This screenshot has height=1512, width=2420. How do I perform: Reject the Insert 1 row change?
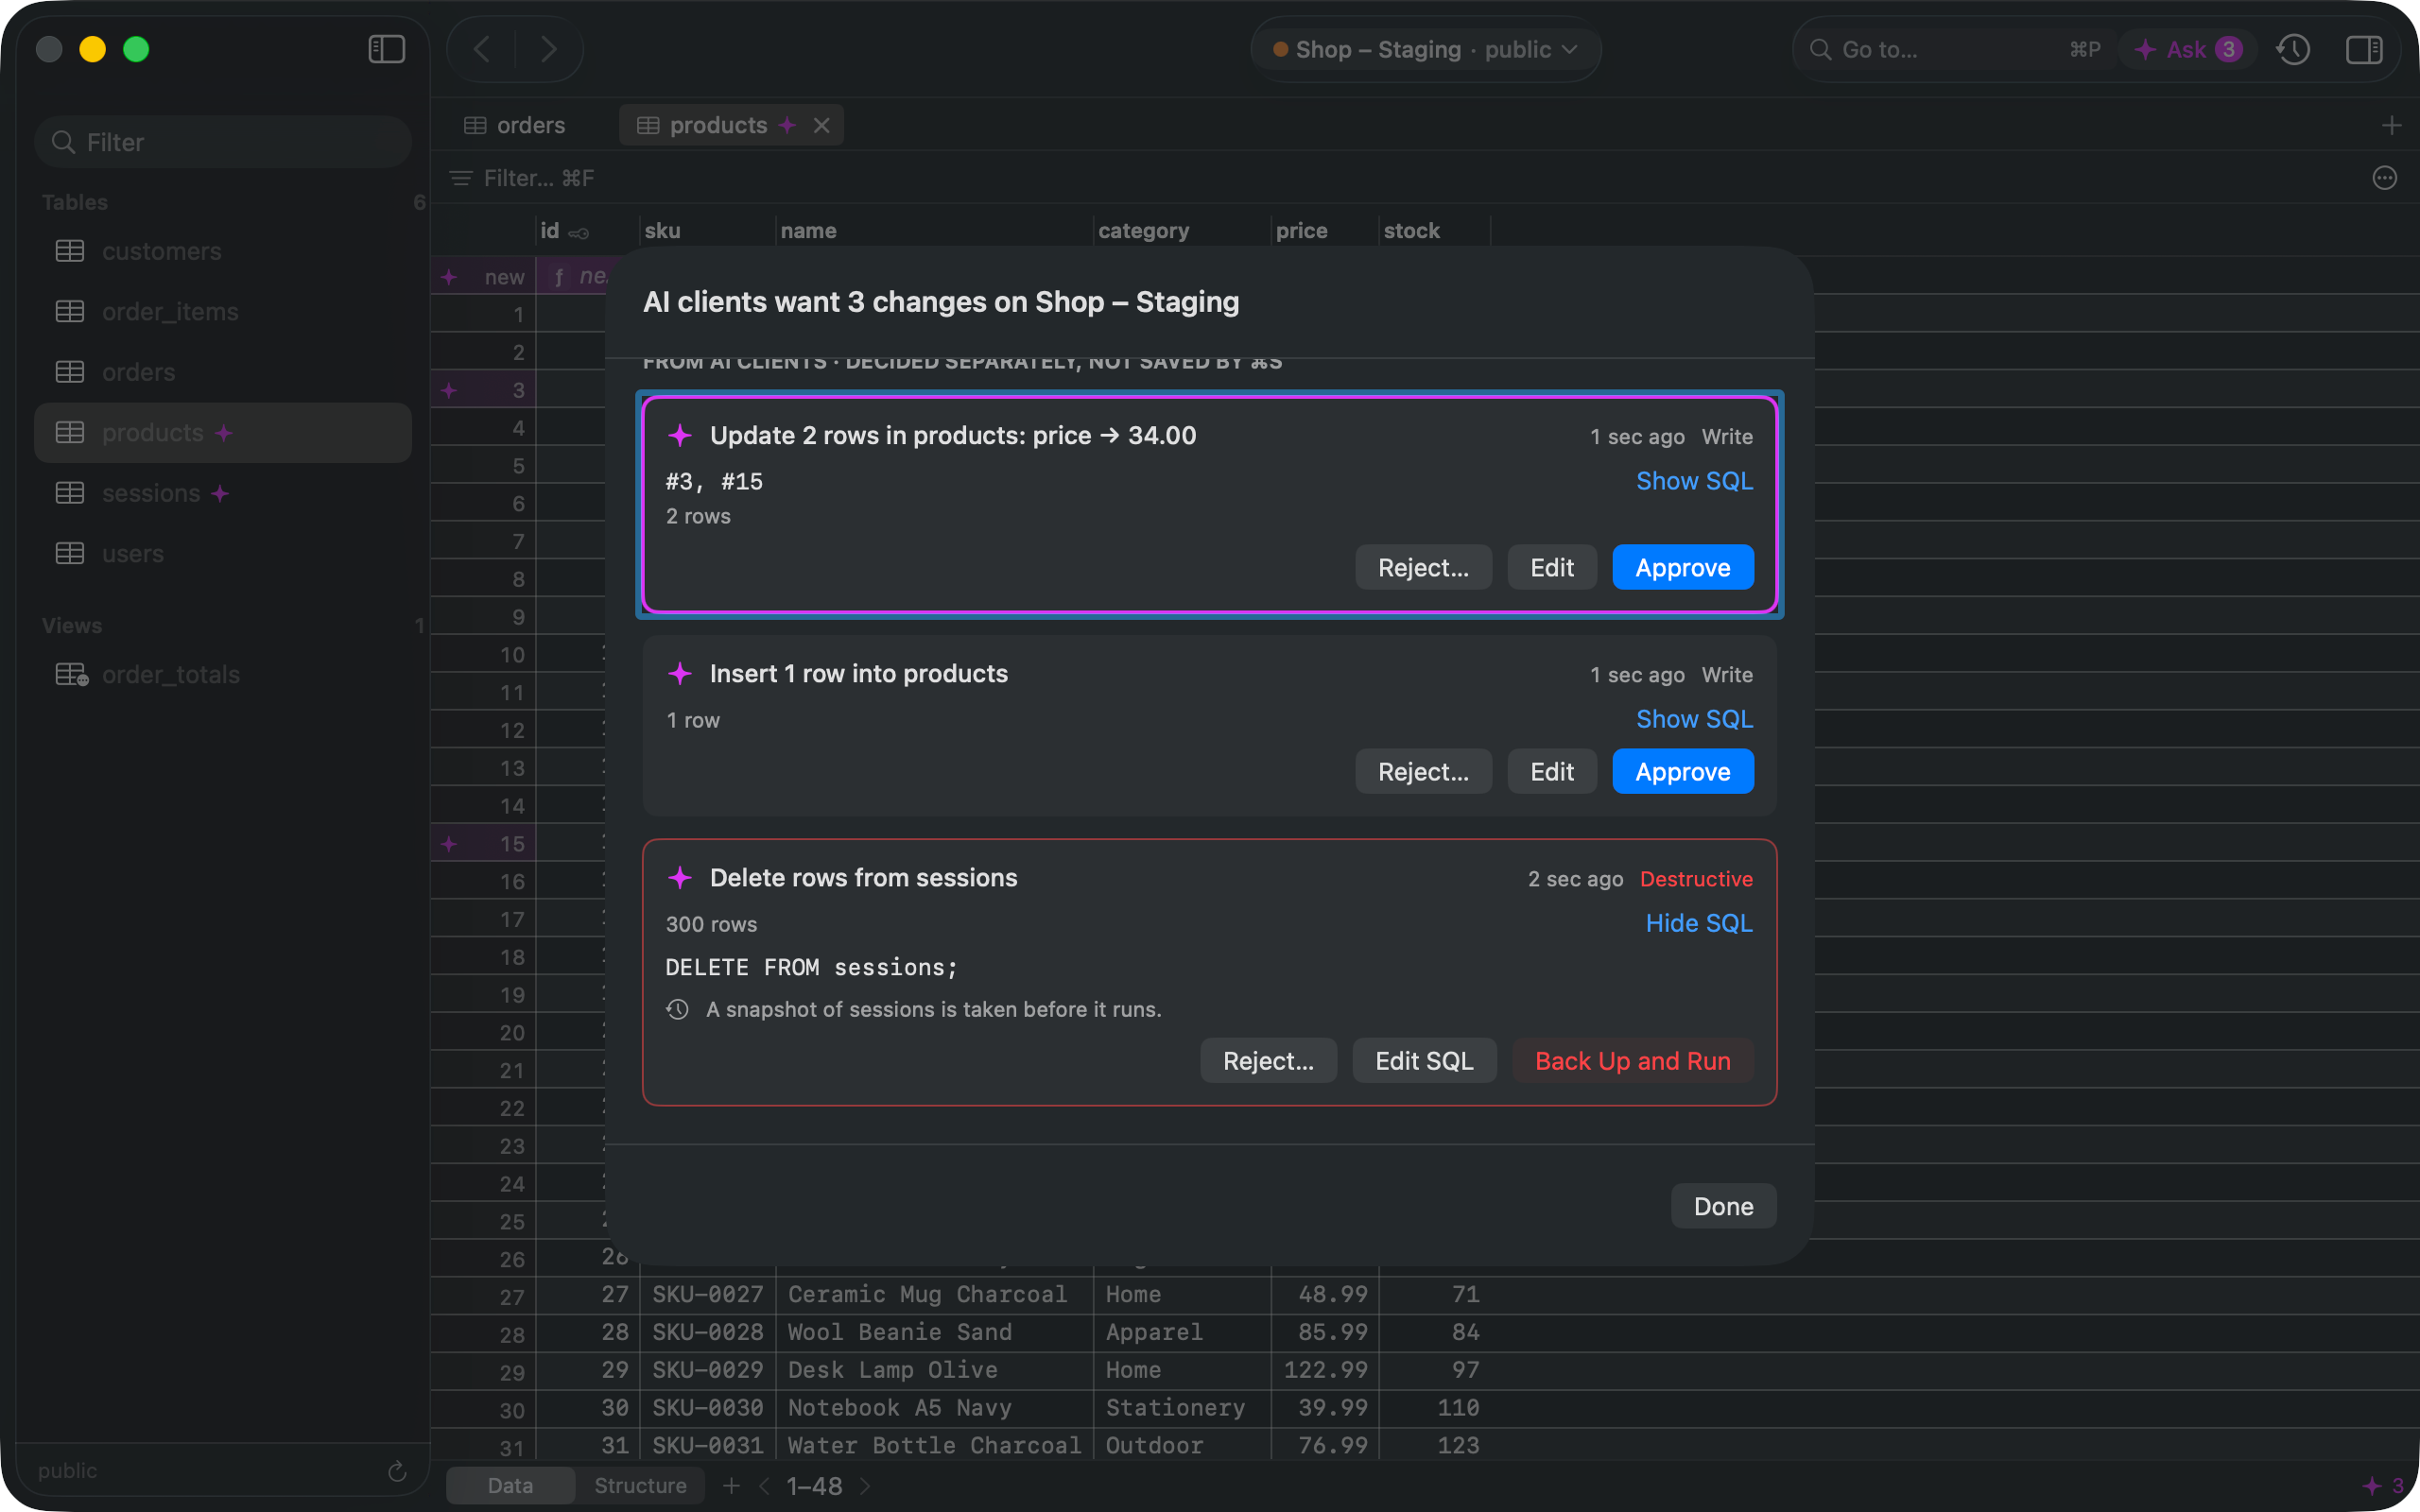(1423, 771)
